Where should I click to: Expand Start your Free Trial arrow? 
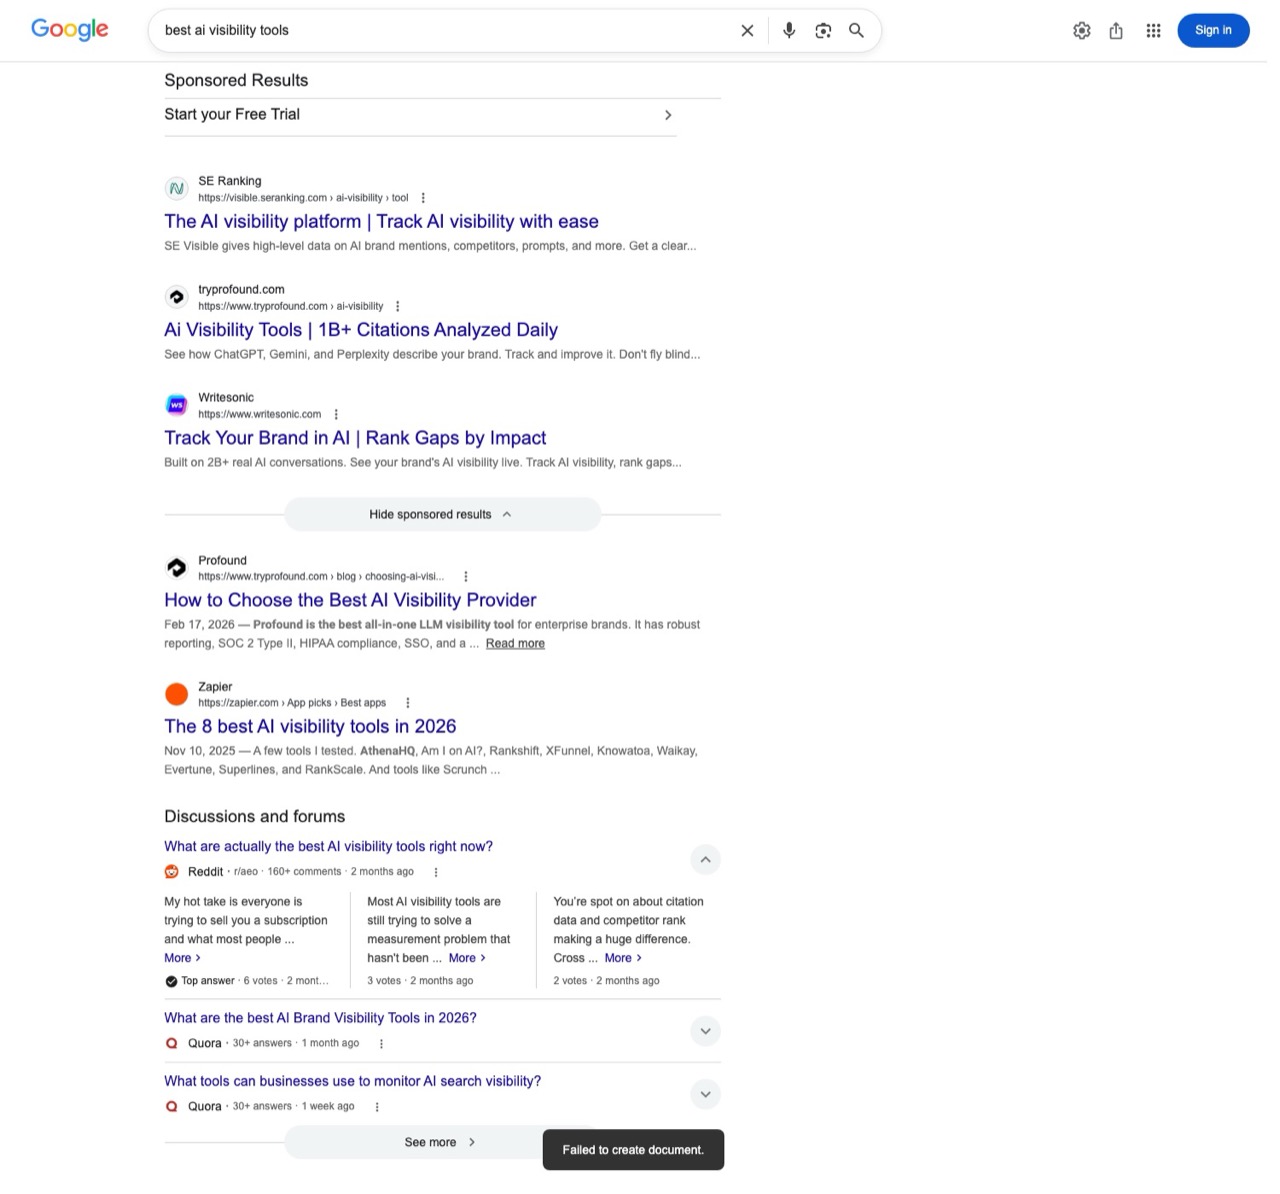pos(668,115)
